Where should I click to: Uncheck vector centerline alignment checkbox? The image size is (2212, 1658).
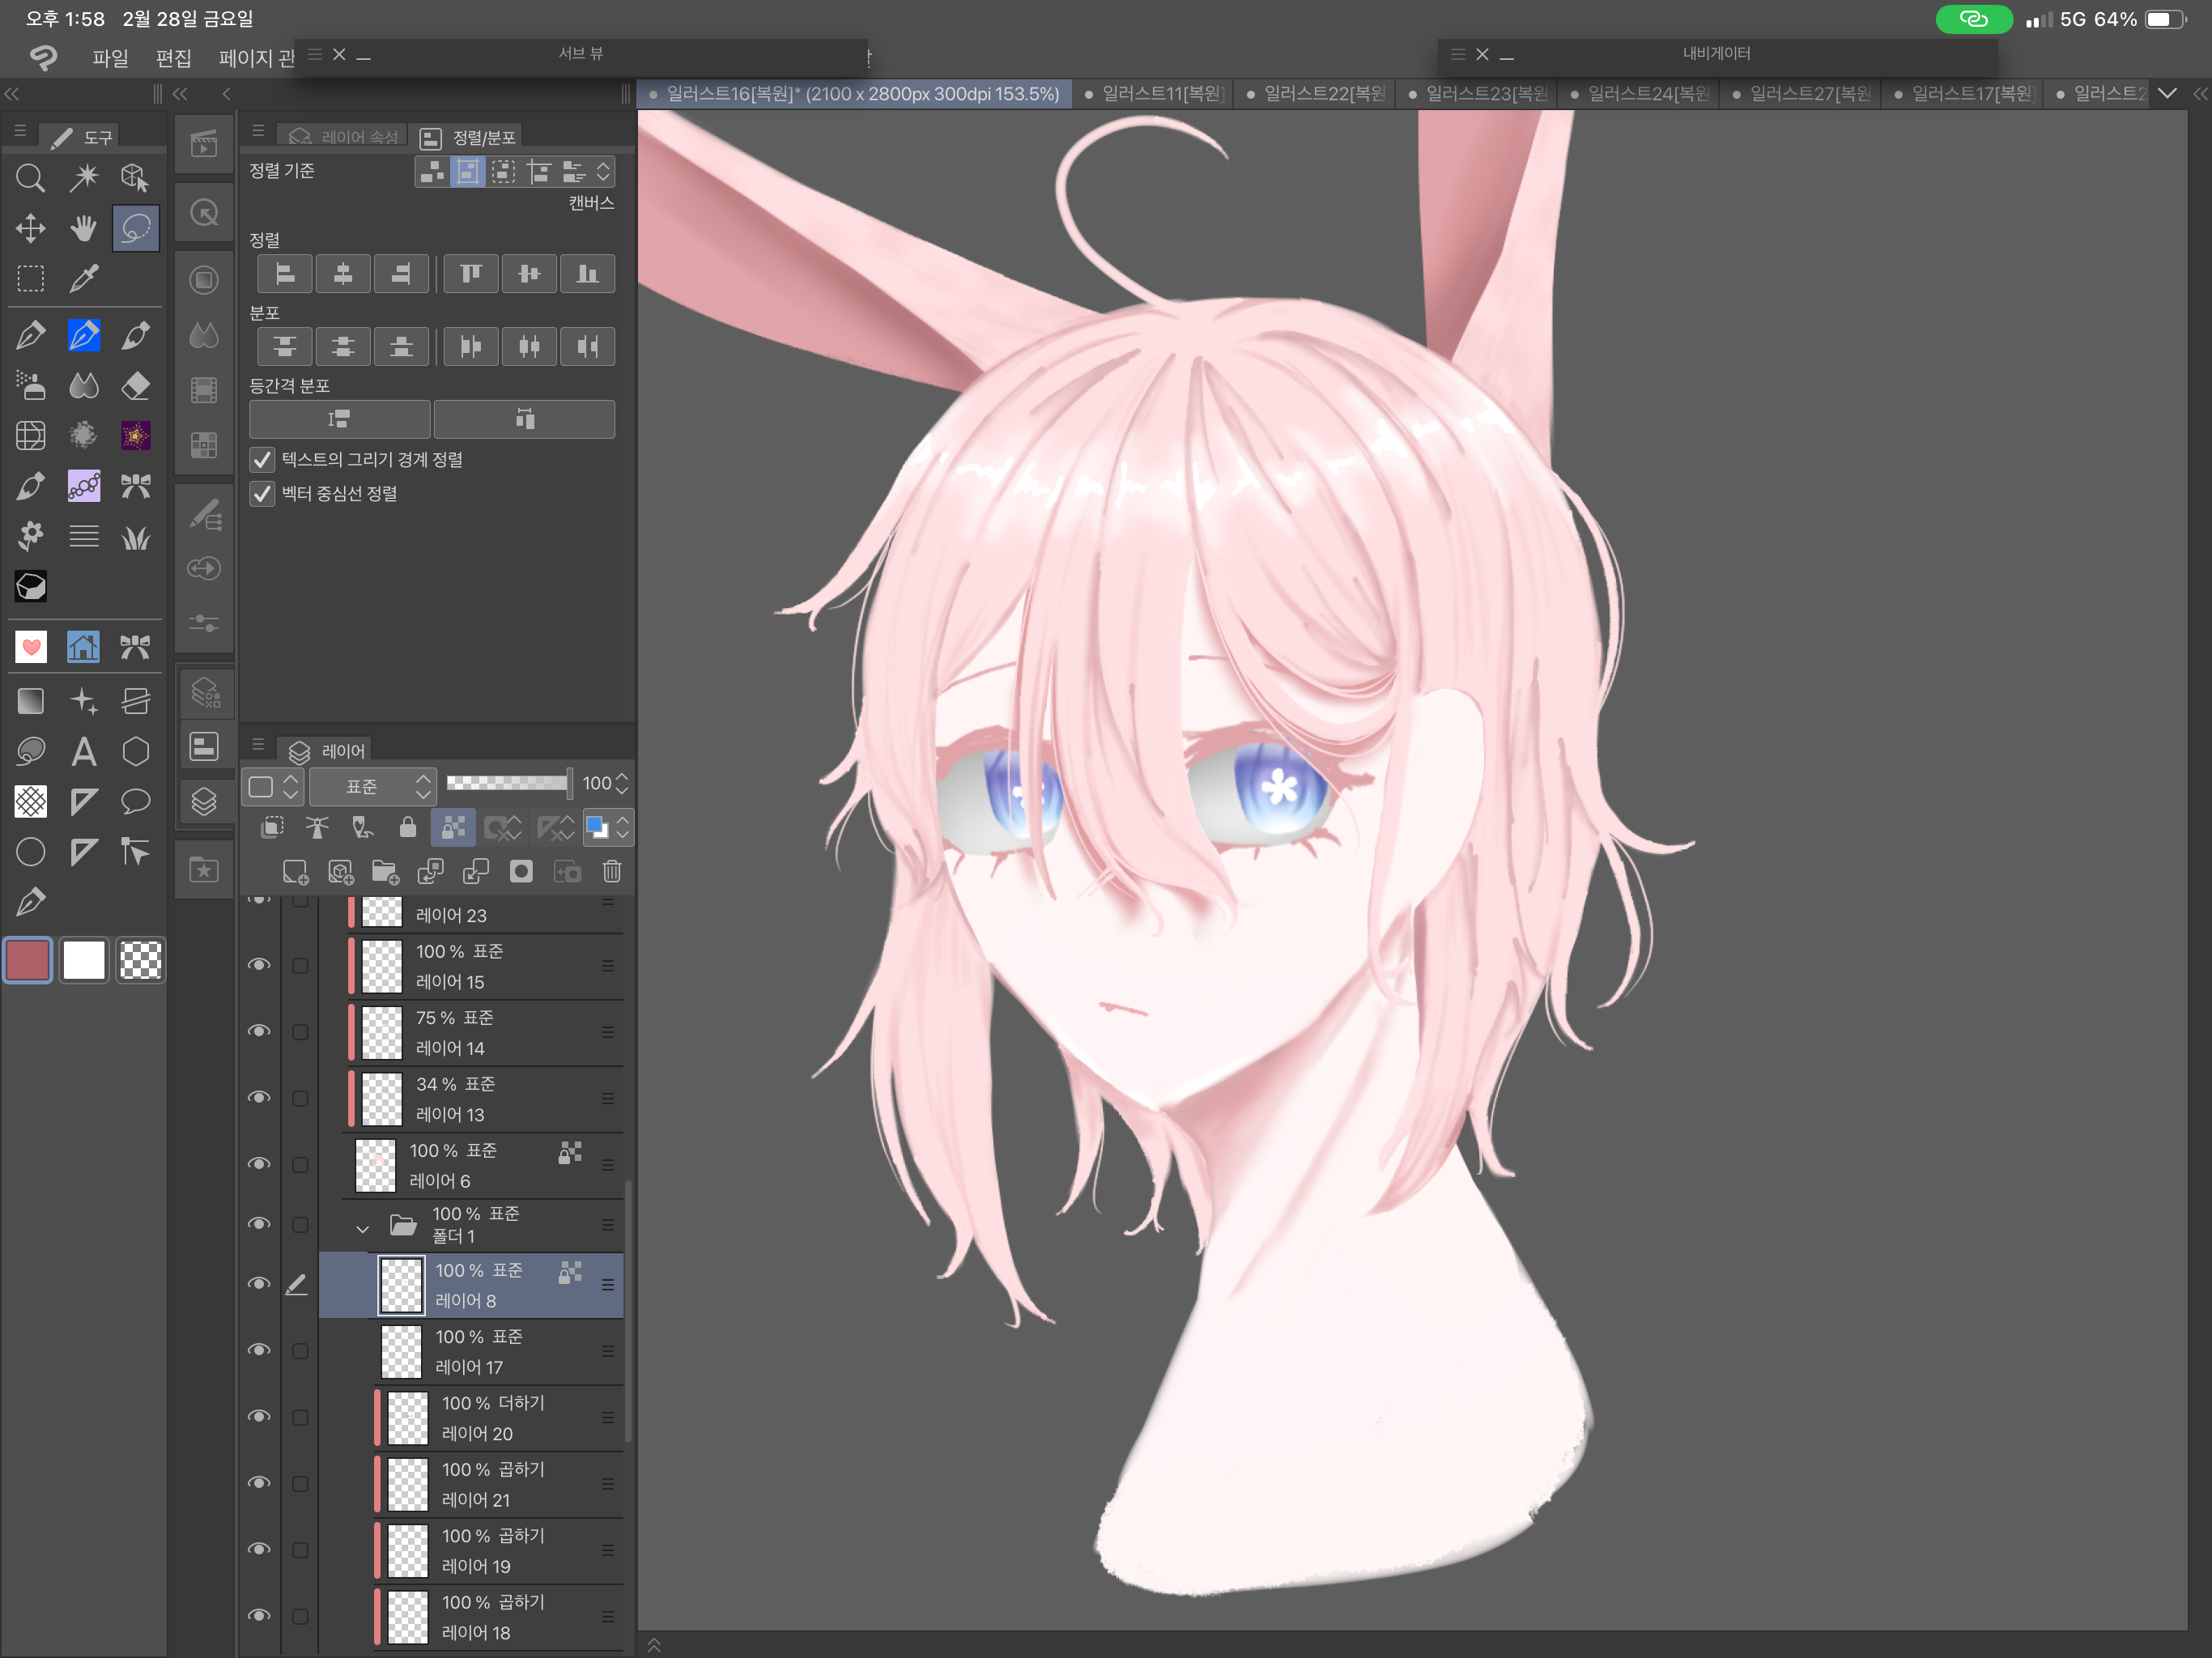coord(262,493)
